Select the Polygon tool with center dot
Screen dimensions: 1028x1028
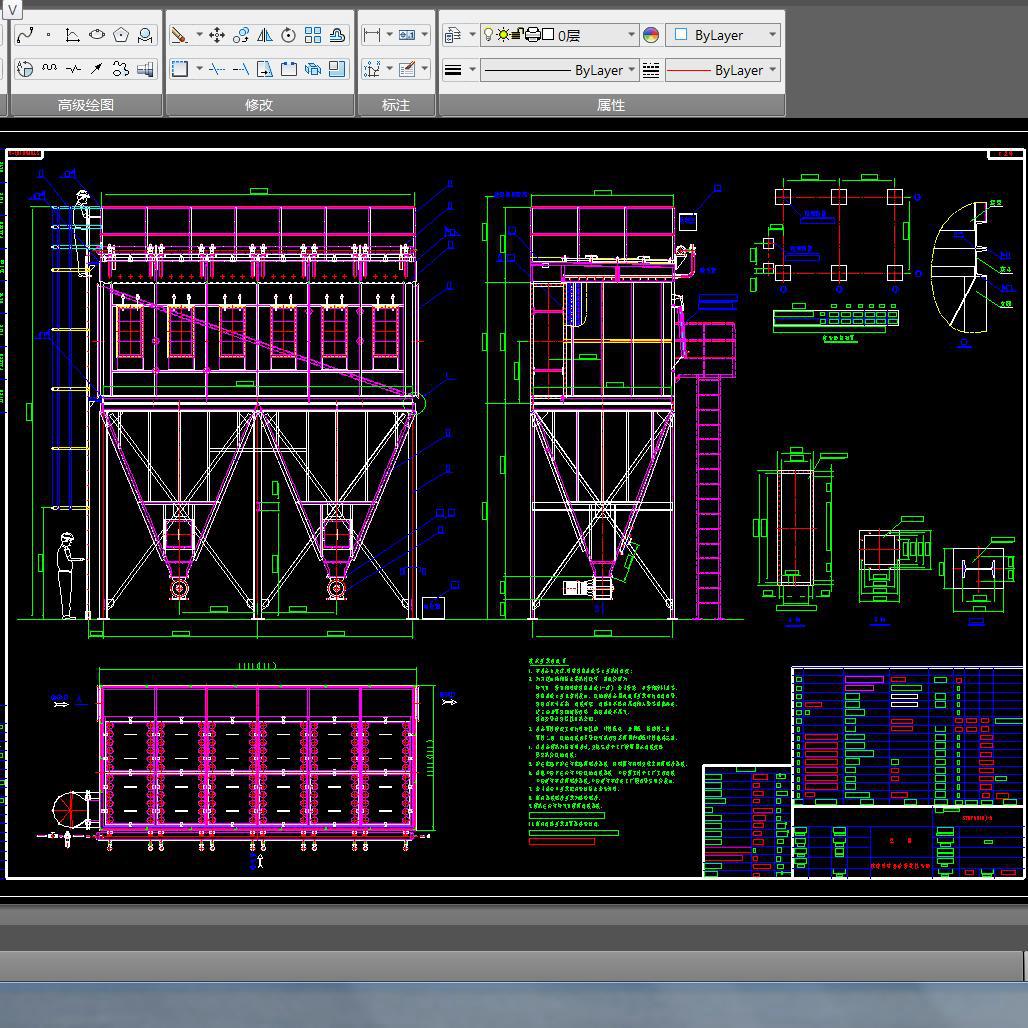click(x=121, y=35)
